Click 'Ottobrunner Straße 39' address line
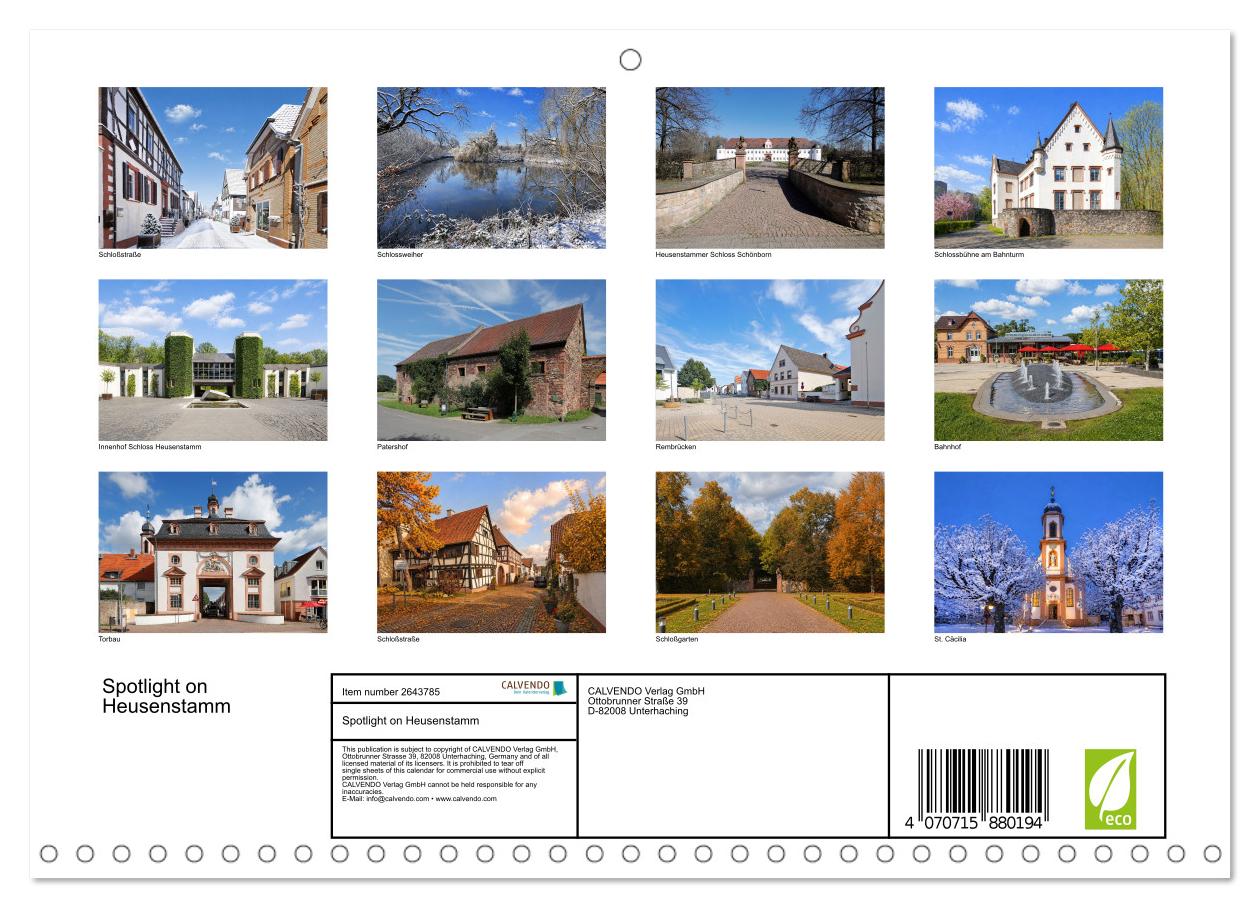 [x=638, y=701]
